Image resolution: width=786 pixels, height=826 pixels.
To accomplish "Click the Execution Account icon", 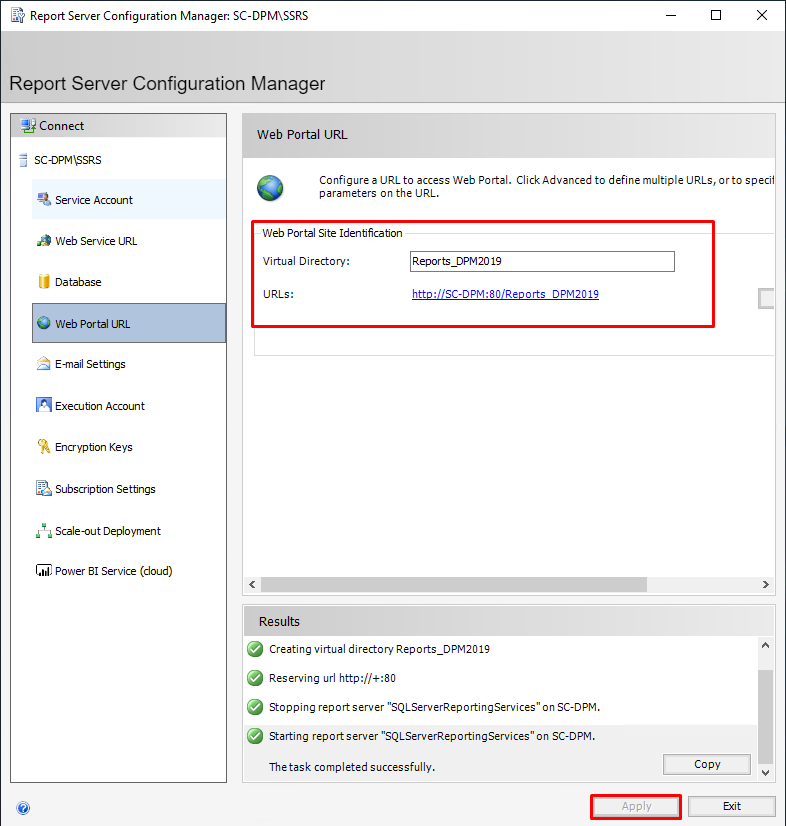I will pyautogui.click(x=44, y=405).
